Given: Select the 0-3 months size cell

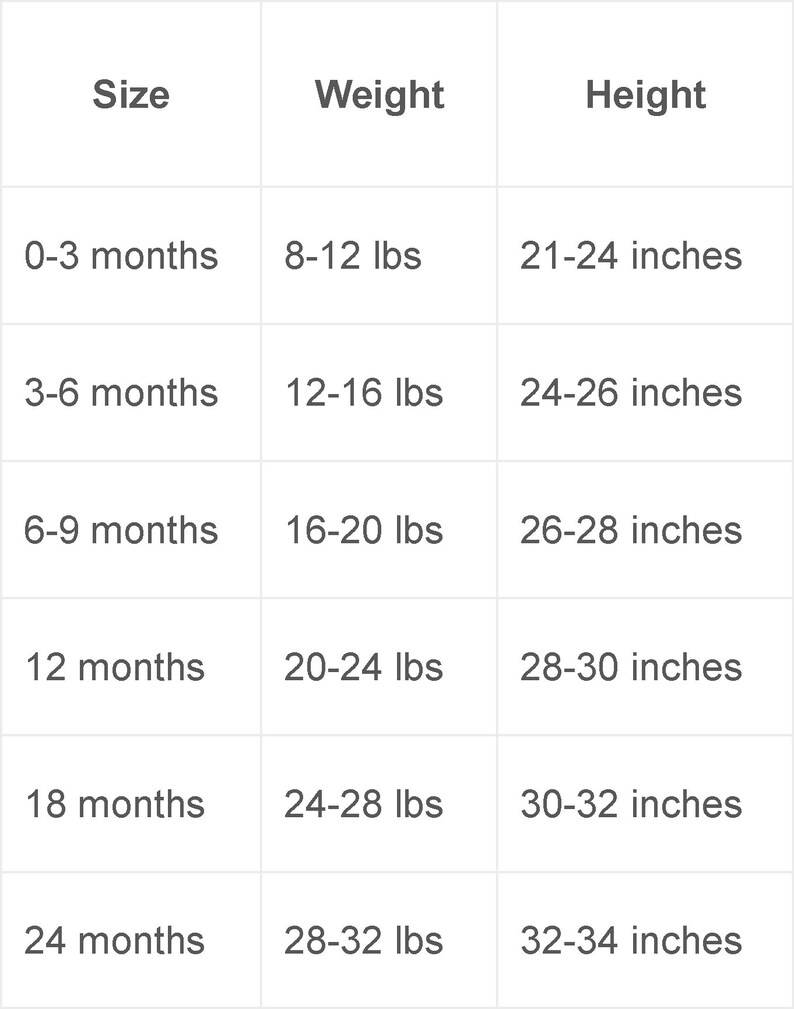Looking at the screenshot, I should [x=131, y=256].
